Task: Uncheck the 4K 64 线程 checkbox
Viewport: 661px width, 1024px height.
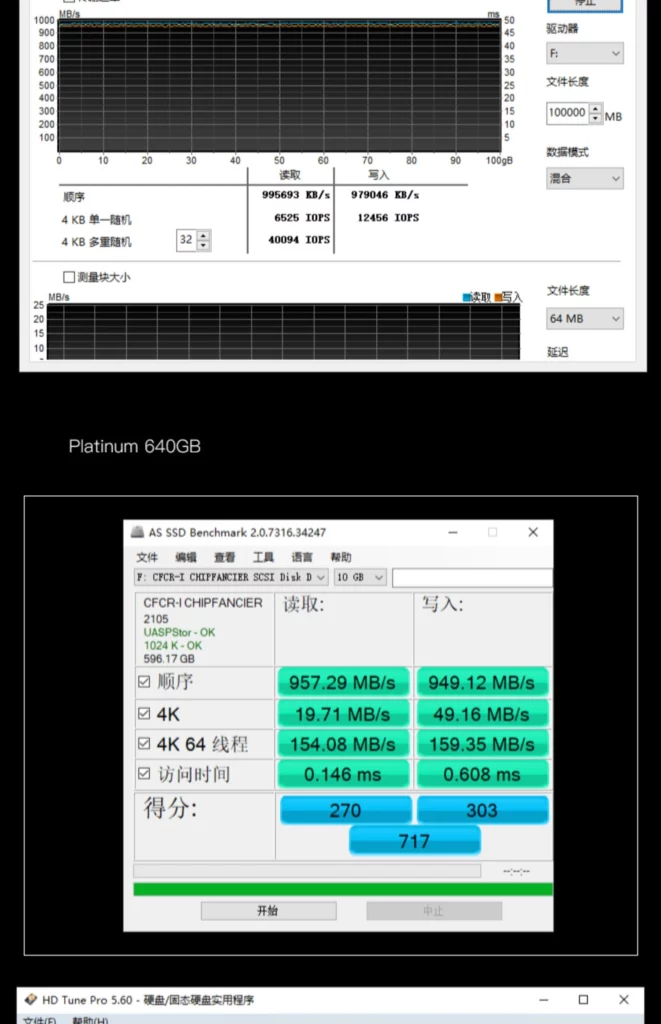Action: click(144, 743)
